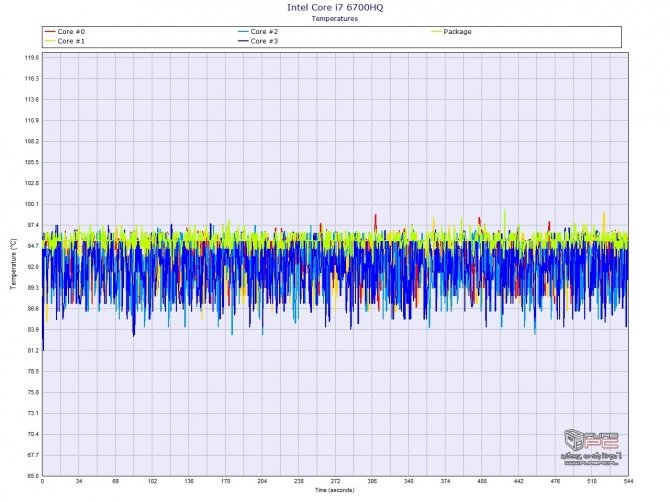Screen dimensions: 670x502
Task: Click the 81.2 tick on temperature axis
Action: [x=31, y=351]
